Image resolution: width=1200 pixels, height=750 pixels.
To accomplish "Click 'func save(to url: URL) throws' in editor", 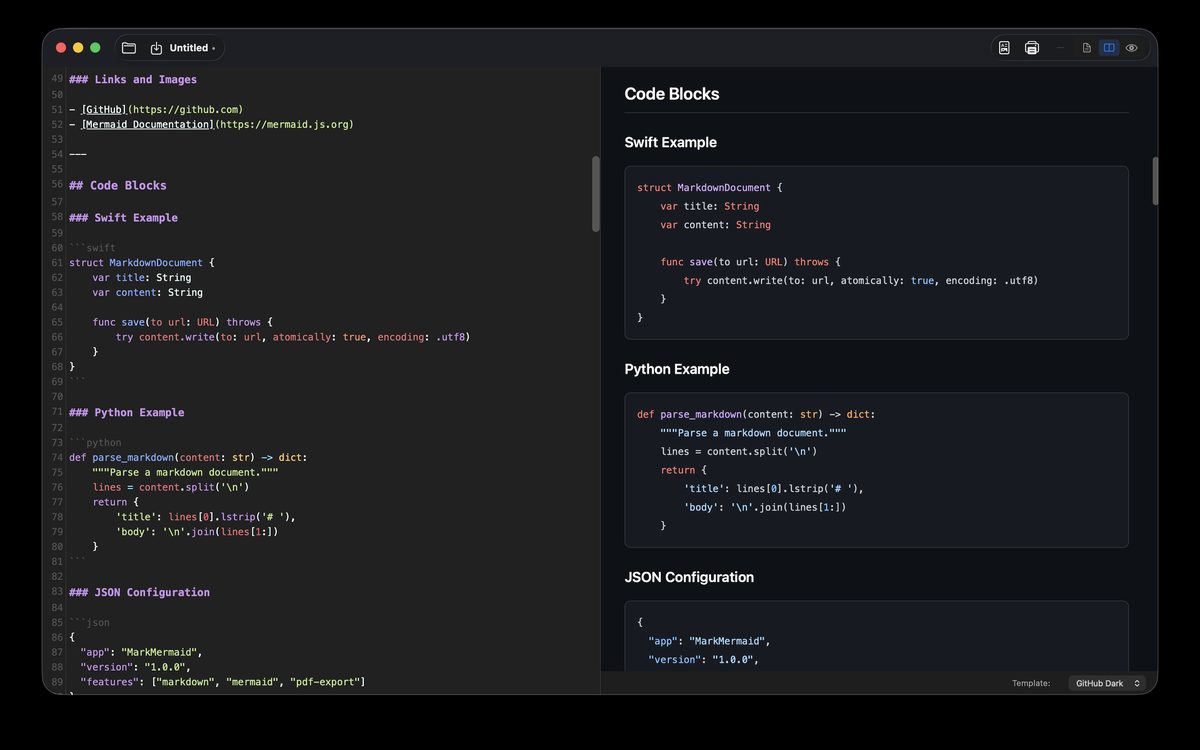I will tap(176, 322).
